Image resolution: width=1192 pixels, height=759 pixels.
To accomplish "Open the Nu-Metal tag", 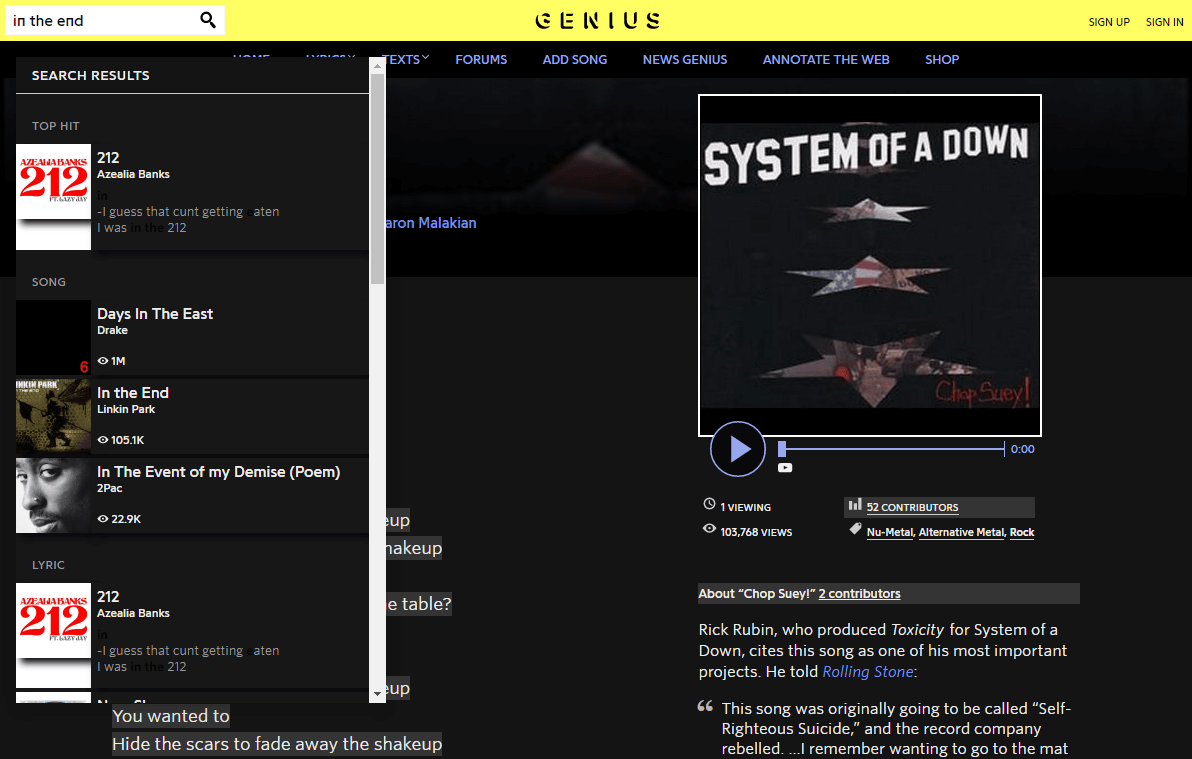I will [x=889, y=532].
